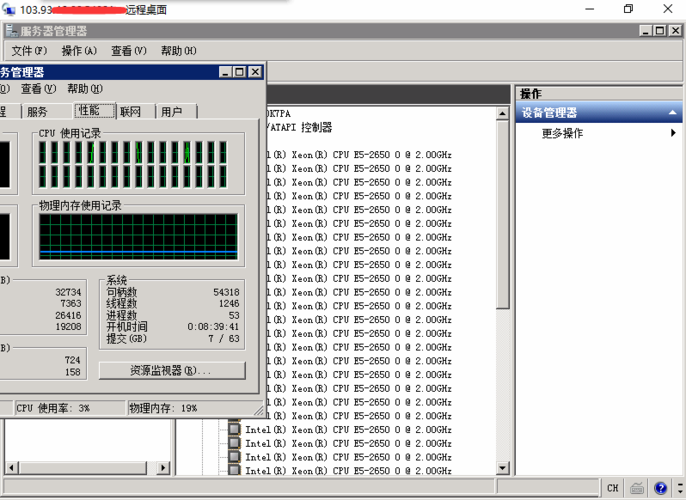Click the 句柄数 value 54318
The height and width of the screenshot is (500, 686).
(226, 292)
